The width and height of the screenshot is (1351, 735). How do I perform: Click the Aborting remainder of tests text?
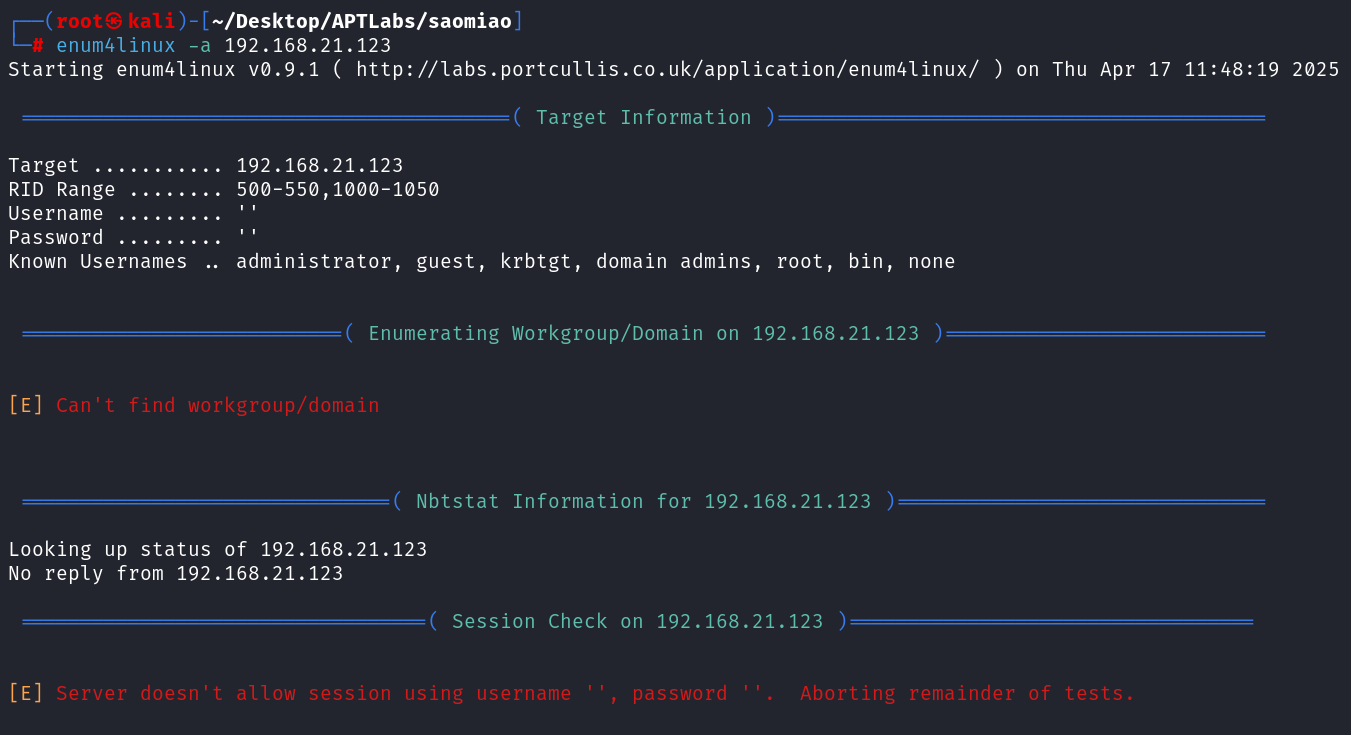(967, 693)
